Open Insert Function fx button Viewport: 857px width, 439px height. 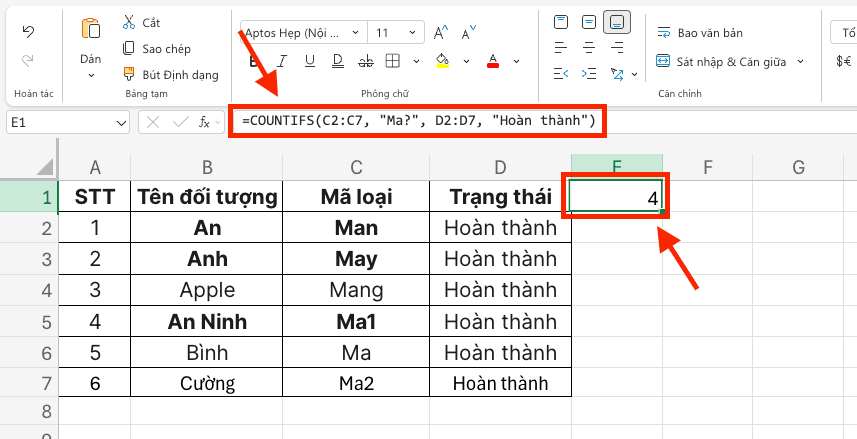(x=204, y=122)
